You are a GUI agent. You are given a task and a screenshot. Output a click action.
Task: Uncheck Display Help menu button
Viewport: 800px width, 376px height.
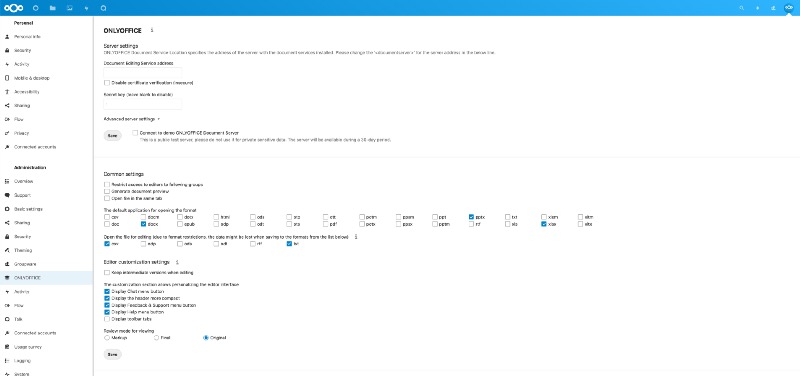click(107, 312)
